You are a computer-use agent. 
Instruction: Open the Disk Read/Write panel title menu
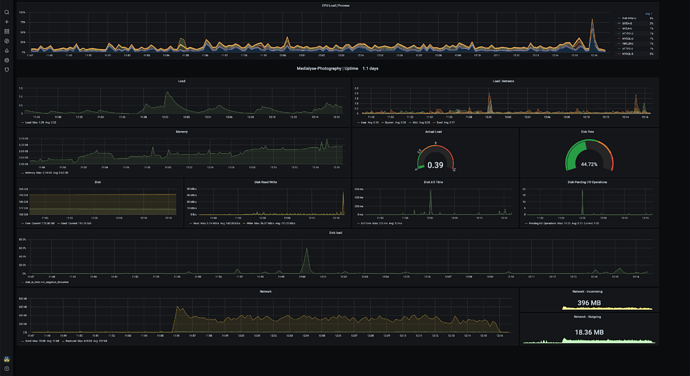tap(265, 182)
